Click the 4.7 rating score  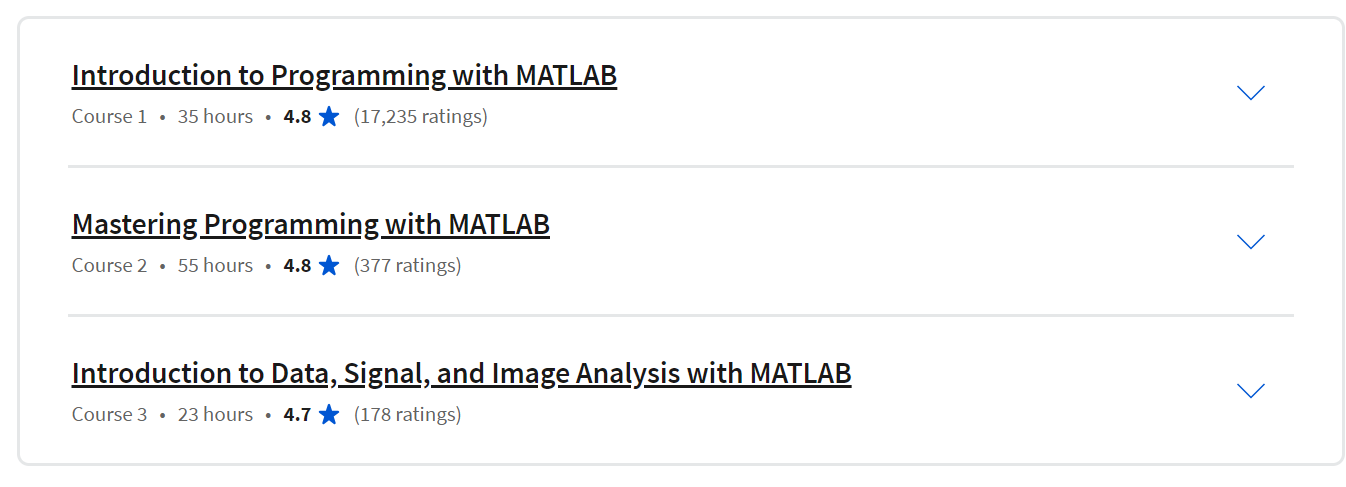[x=297, y=415]
